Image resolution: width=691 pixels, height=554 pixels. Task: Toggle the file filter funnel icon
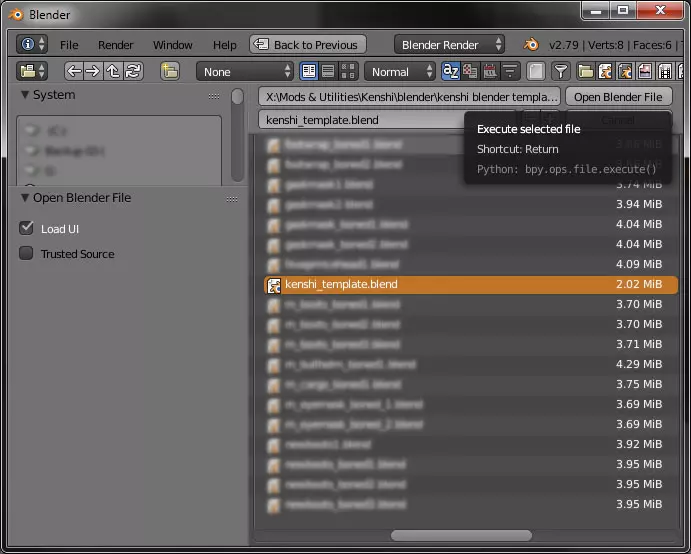tap(561, 71)
